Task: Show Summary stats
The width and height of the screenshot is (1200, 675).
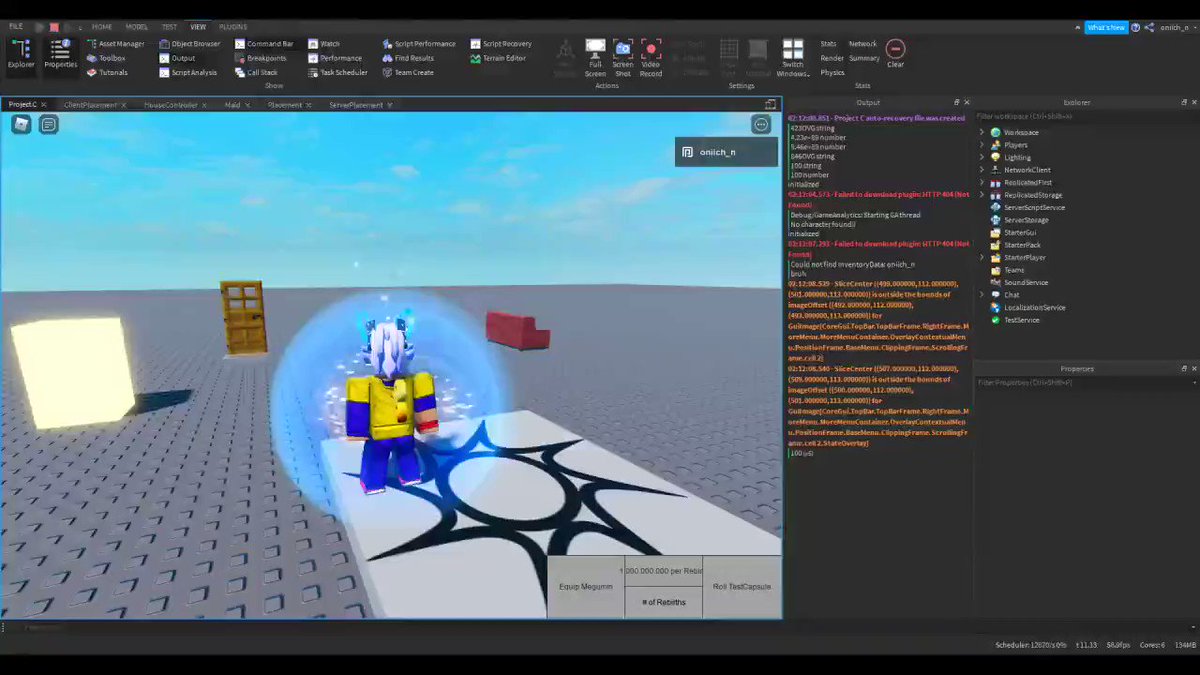Action: point(864,58)
